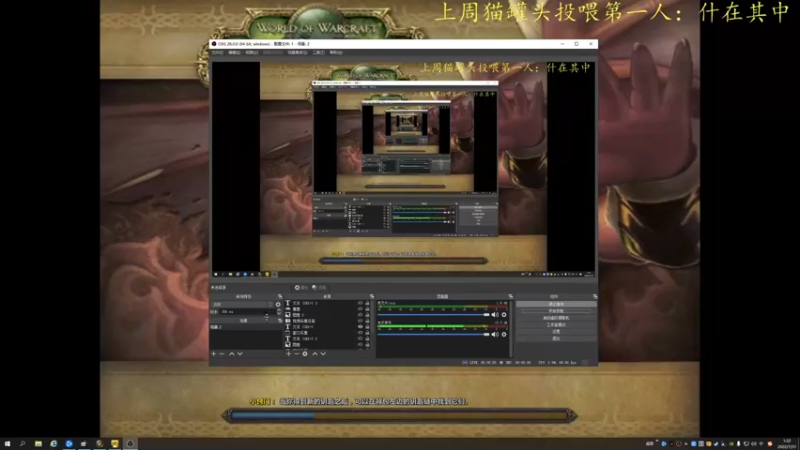800x450 pixels.
Task: Click the OBS Studio taskbar icon
Action: pos(130,444)
